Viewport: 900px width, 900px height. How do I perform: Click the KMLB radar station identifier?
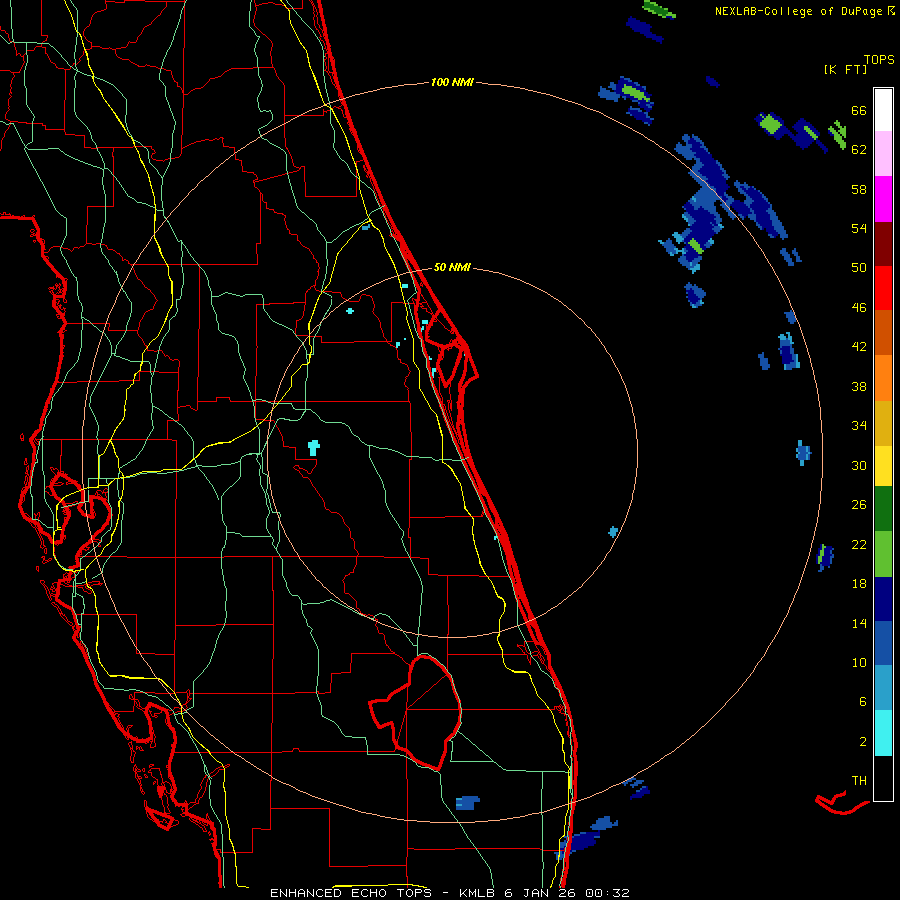point(479,893)
